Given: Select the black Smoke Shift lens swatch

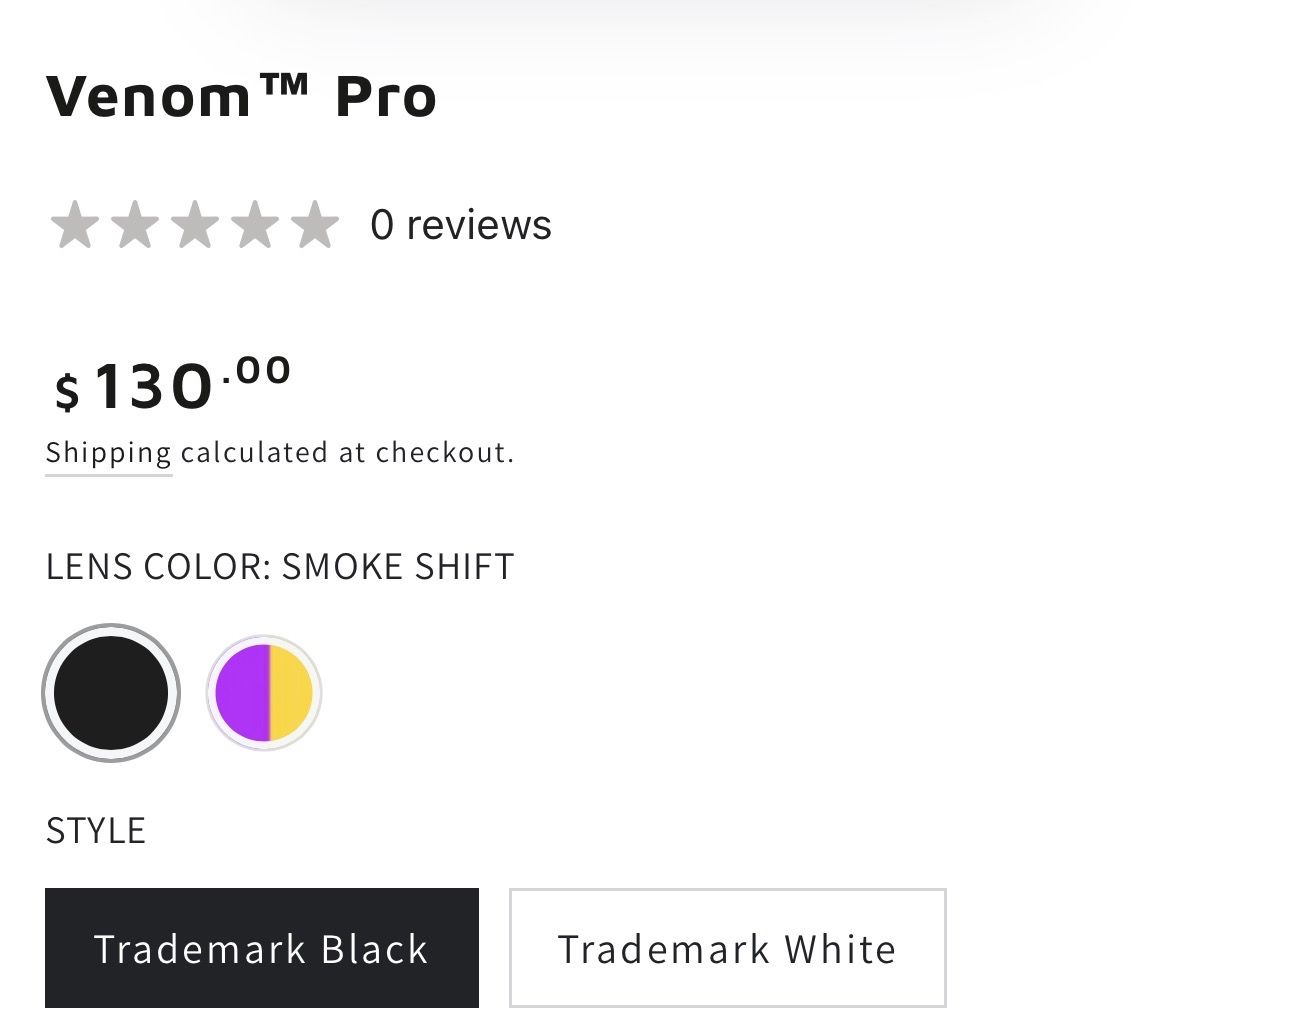Looking at the screenshot, I should pyautogui.click(x=111, y=693).
